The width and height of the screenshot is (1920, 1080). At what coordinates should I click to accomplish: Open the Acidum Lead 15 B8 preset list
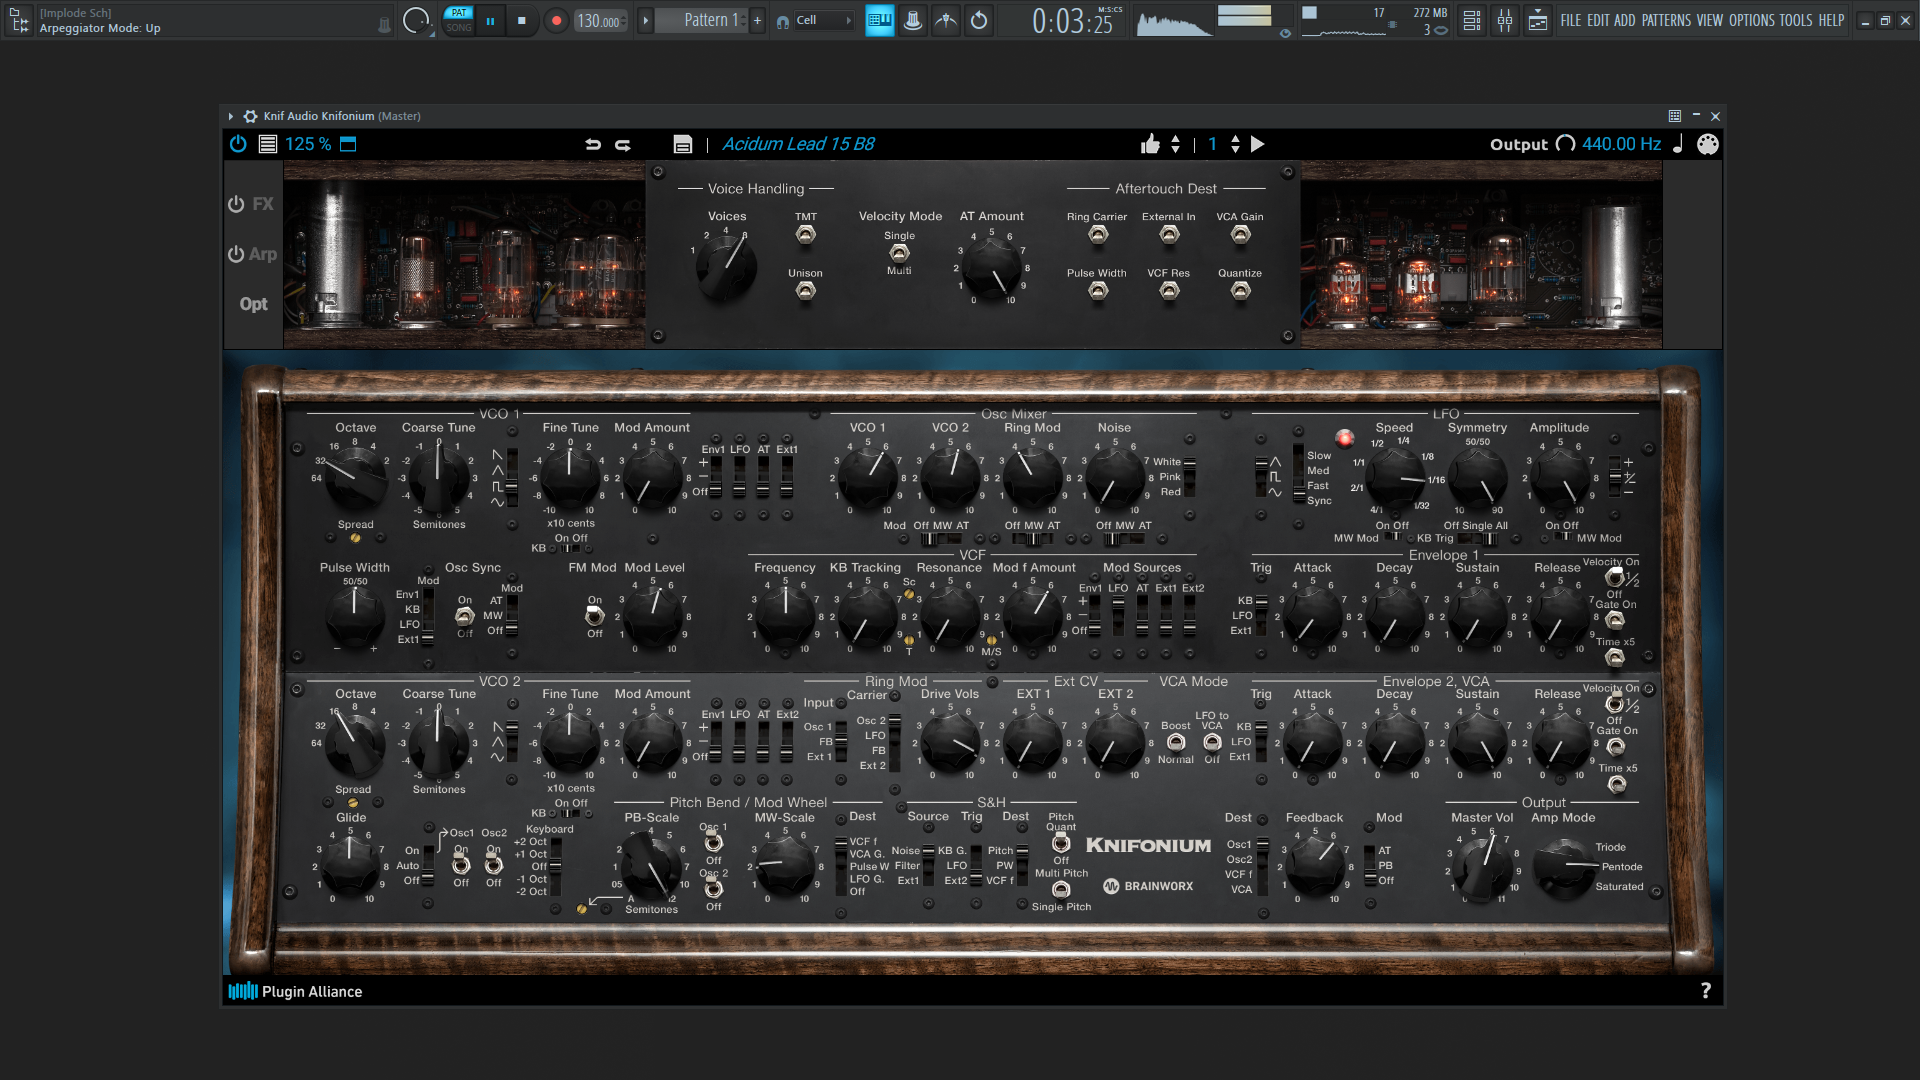798,144
